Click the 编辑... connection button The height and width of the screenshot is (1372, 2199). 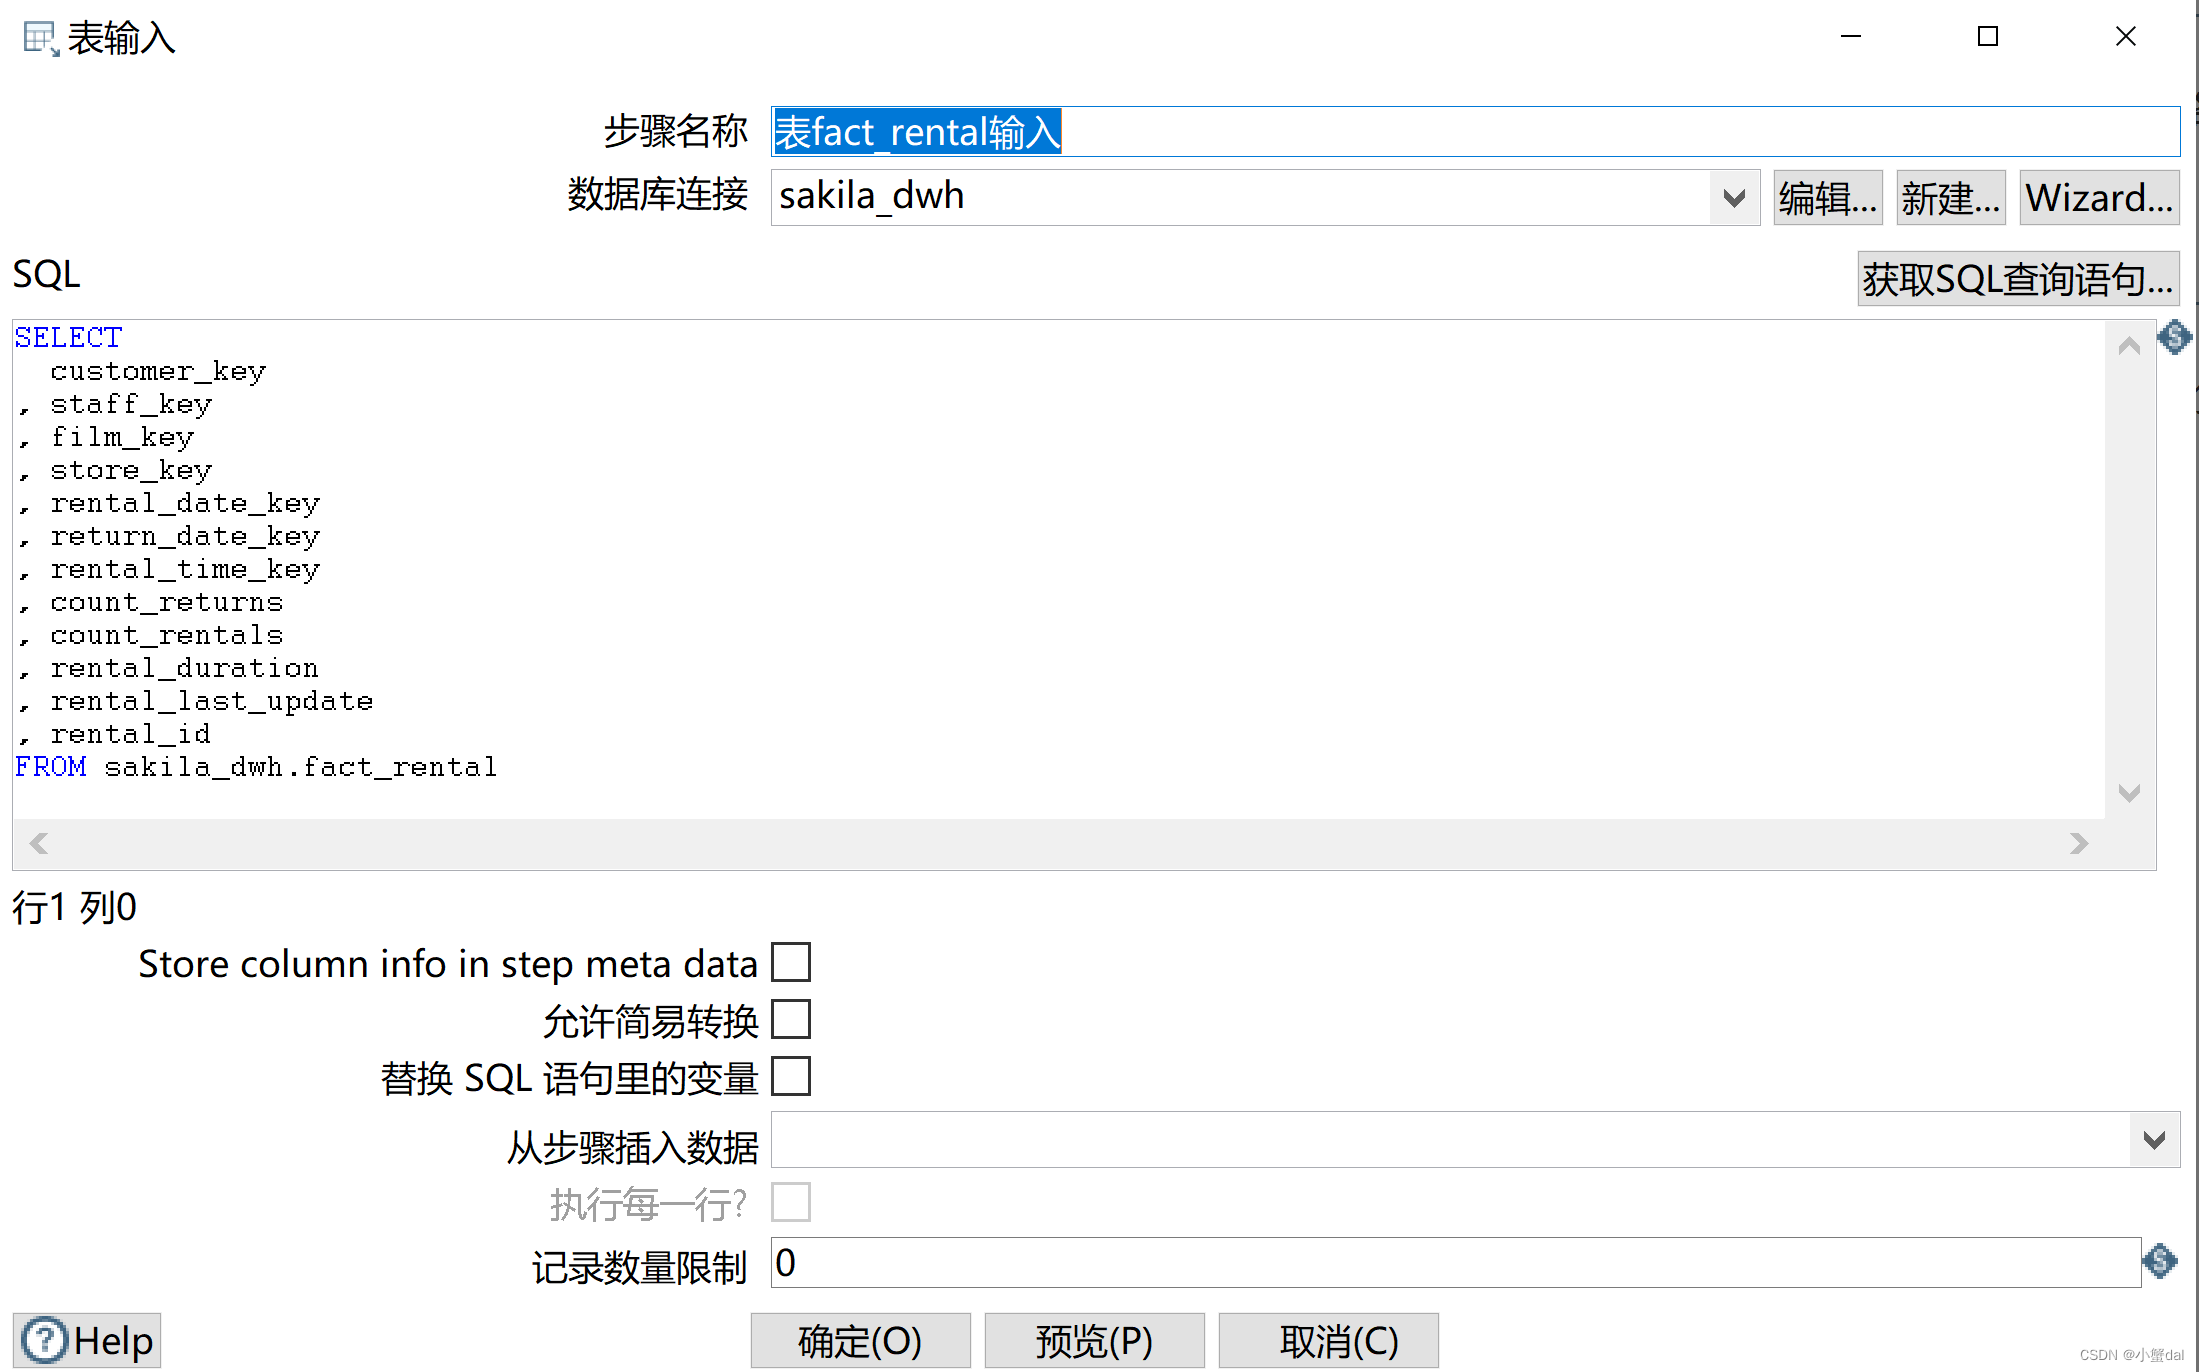click(1828, 198)
